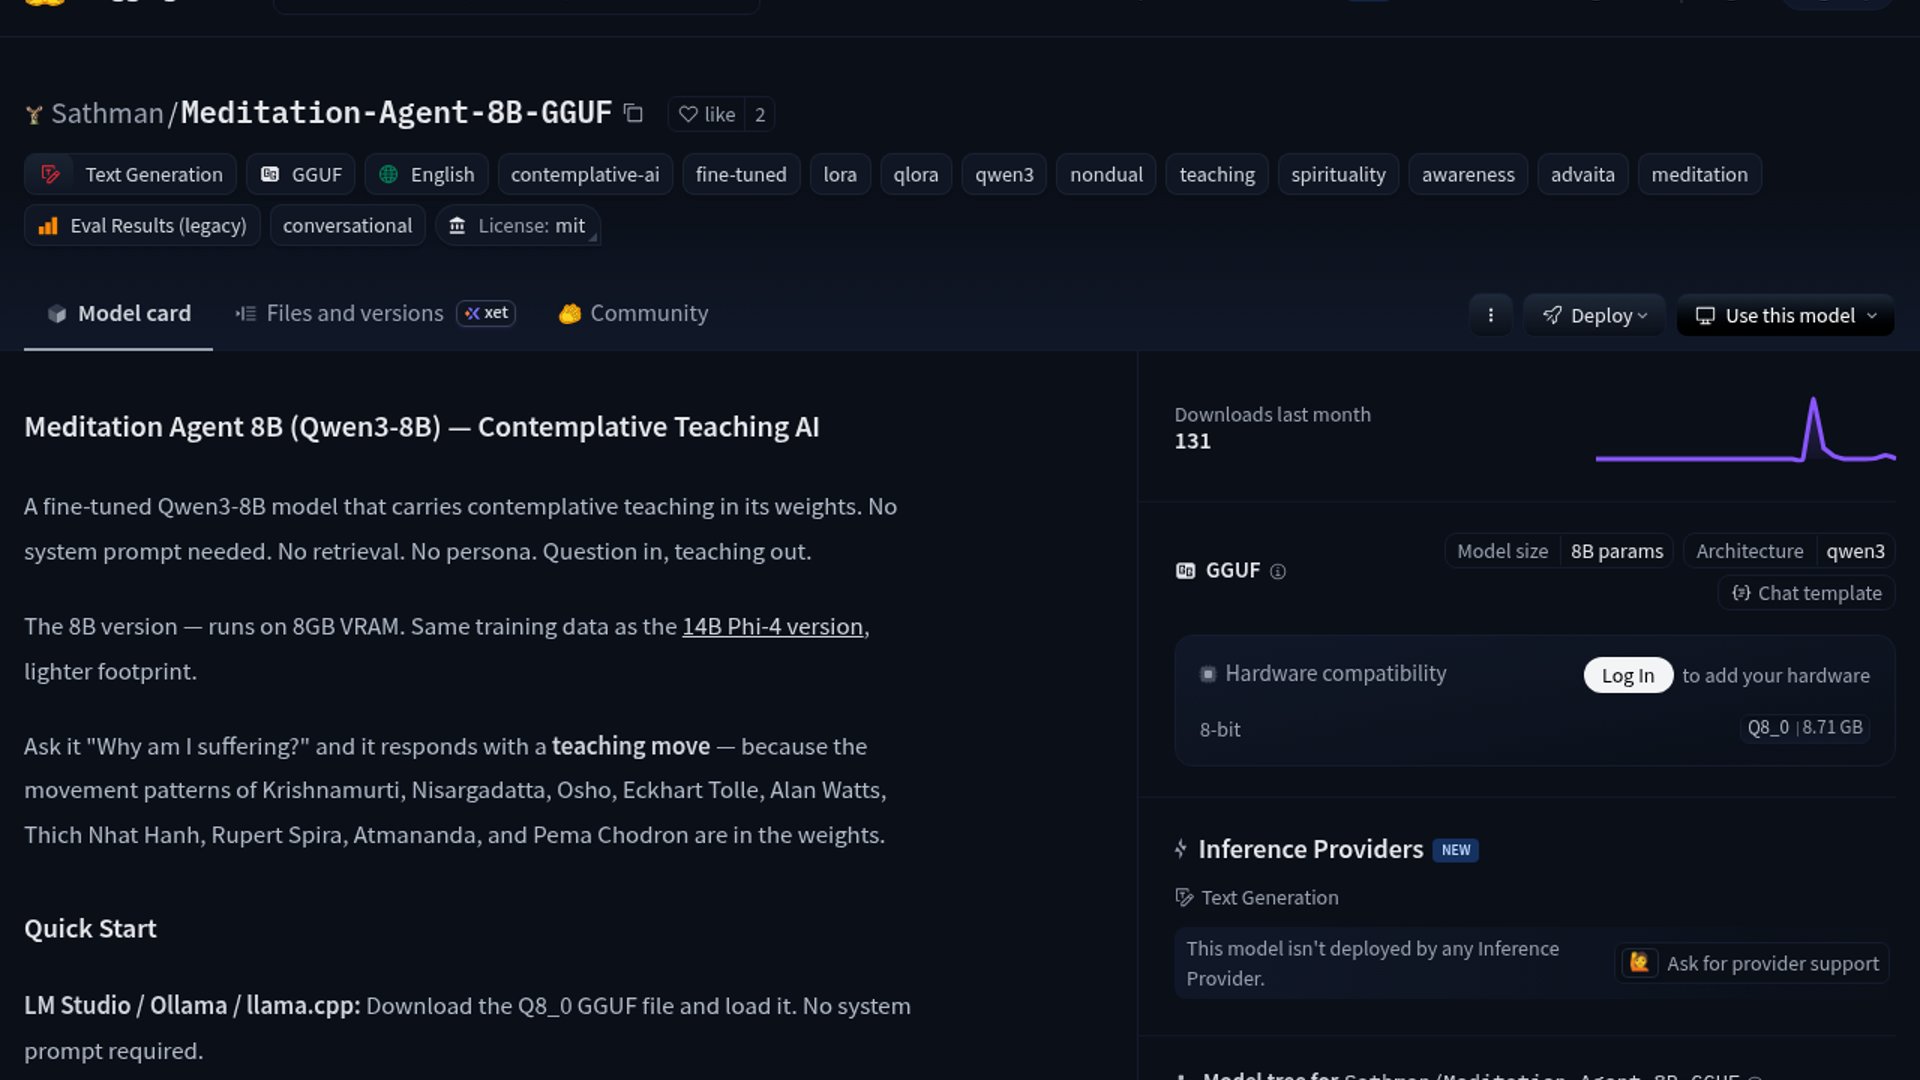Click the heart like button

coord(706,114)
